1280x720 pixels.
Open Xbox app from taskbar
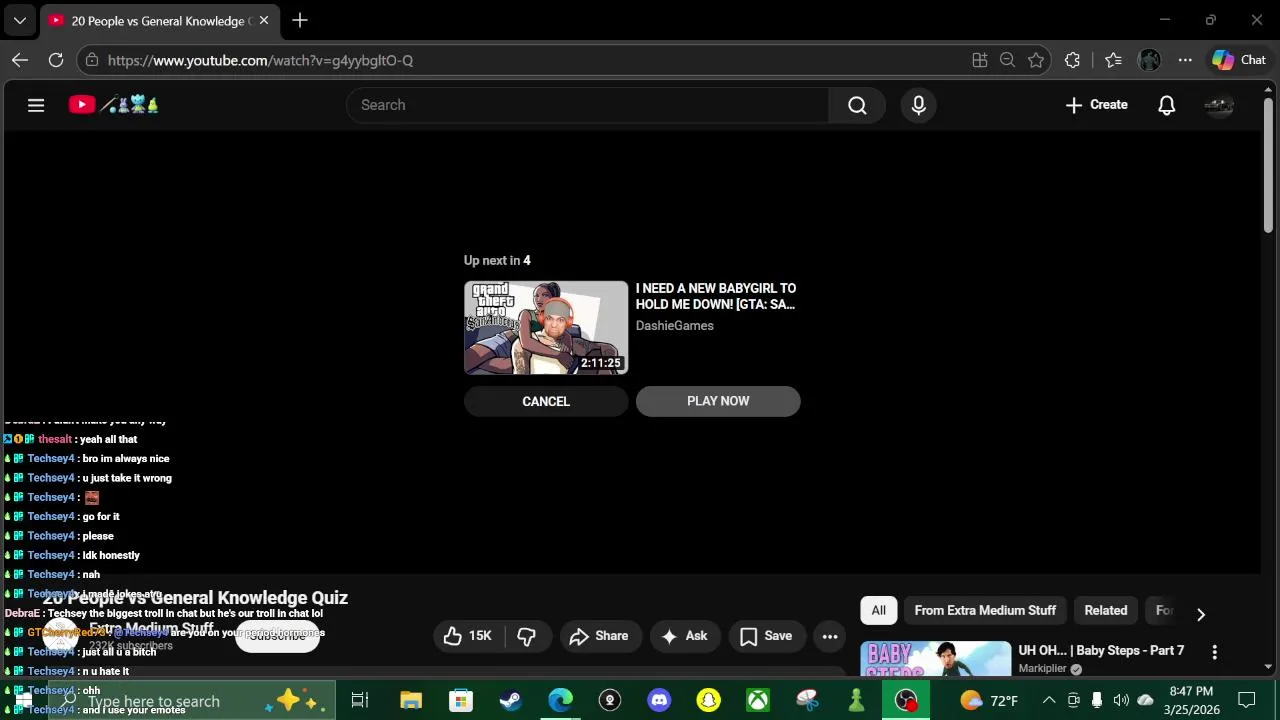point(758,700)
